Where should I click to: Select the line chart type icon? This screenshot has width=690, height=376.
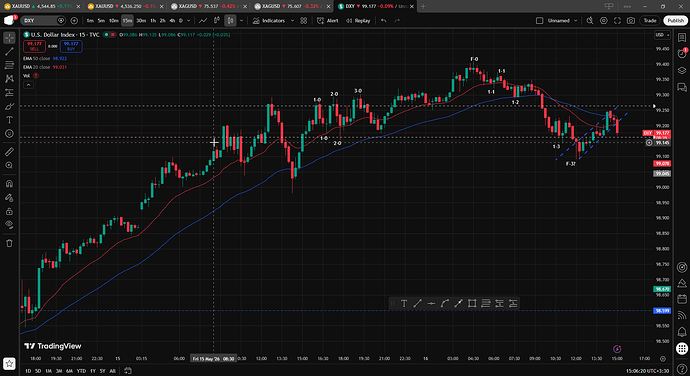point(203,21)
